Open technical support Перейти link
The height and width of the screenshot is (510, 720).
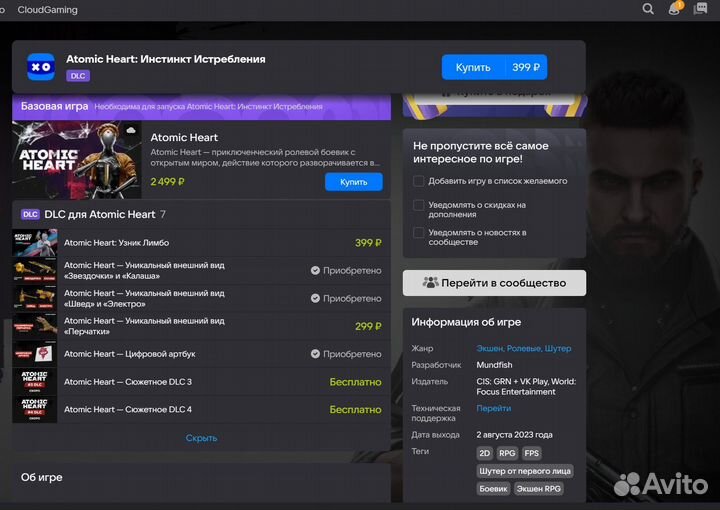point(493,408)
